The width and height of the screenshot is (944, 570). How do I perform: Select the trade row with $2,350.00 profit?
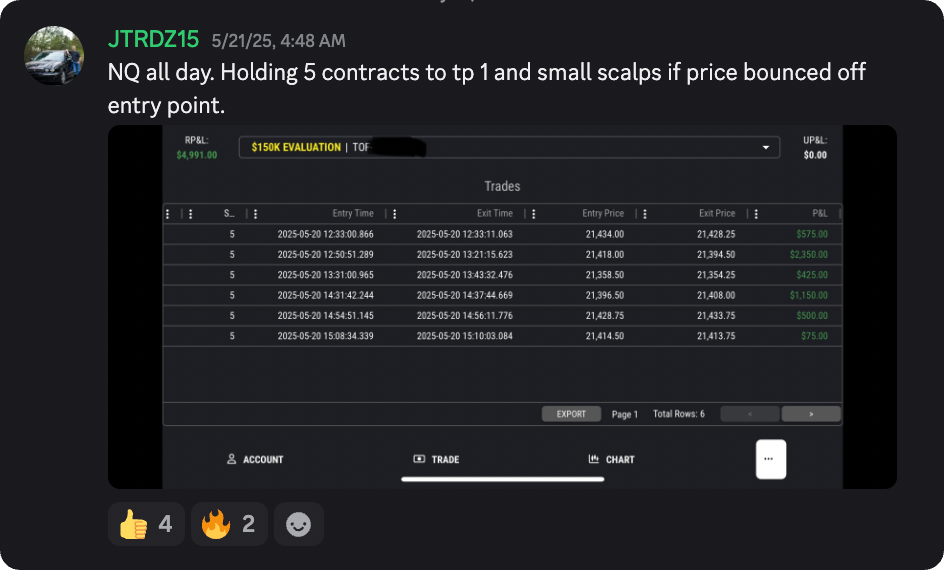tap(500, 254)
